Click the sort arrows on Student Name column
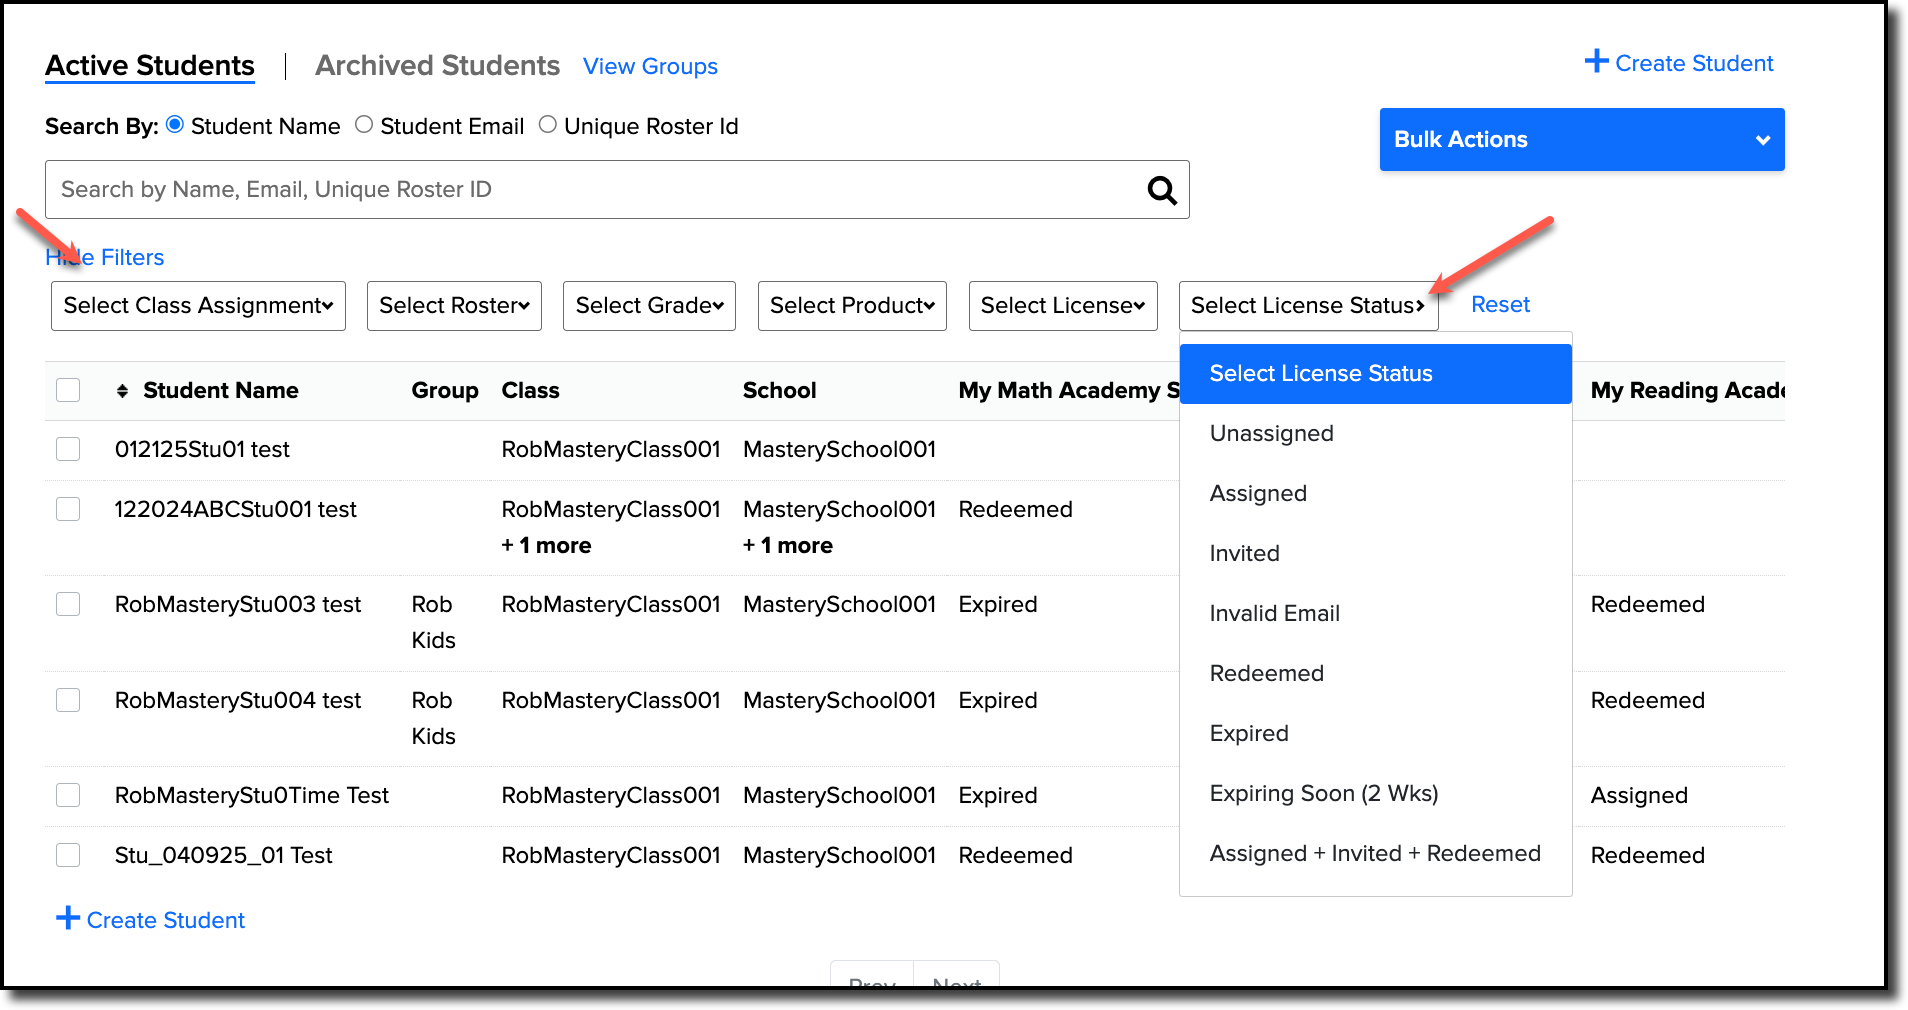 [x=121, y=390]
